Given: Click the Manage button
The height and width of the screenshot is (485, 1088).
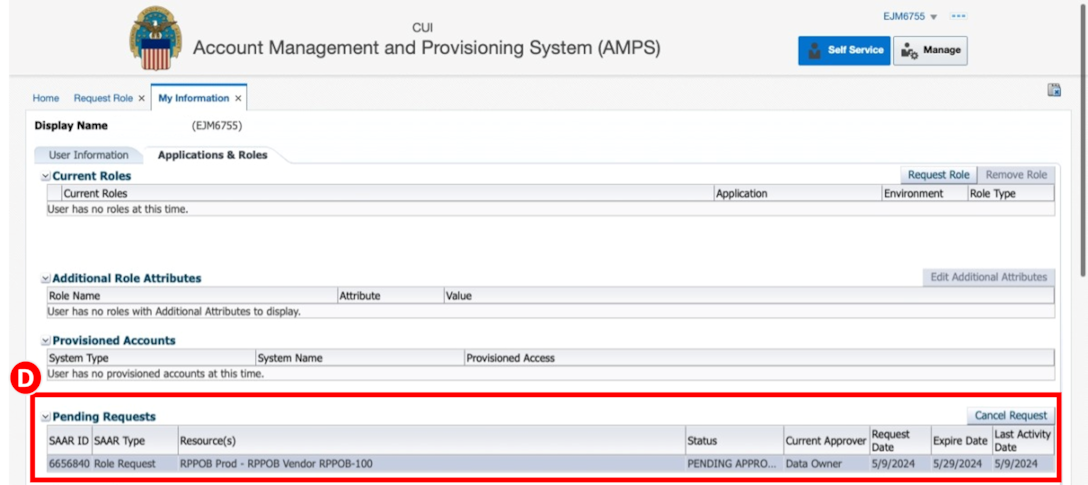Looking at the screenshot, I should pyautogui.click(x=930, y=51).
